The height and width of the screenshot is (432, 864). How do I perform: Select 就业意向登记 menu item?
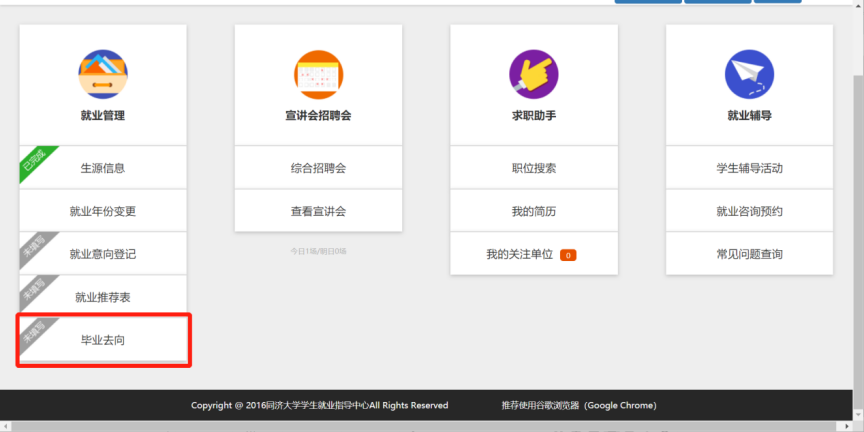click(103, 254)
